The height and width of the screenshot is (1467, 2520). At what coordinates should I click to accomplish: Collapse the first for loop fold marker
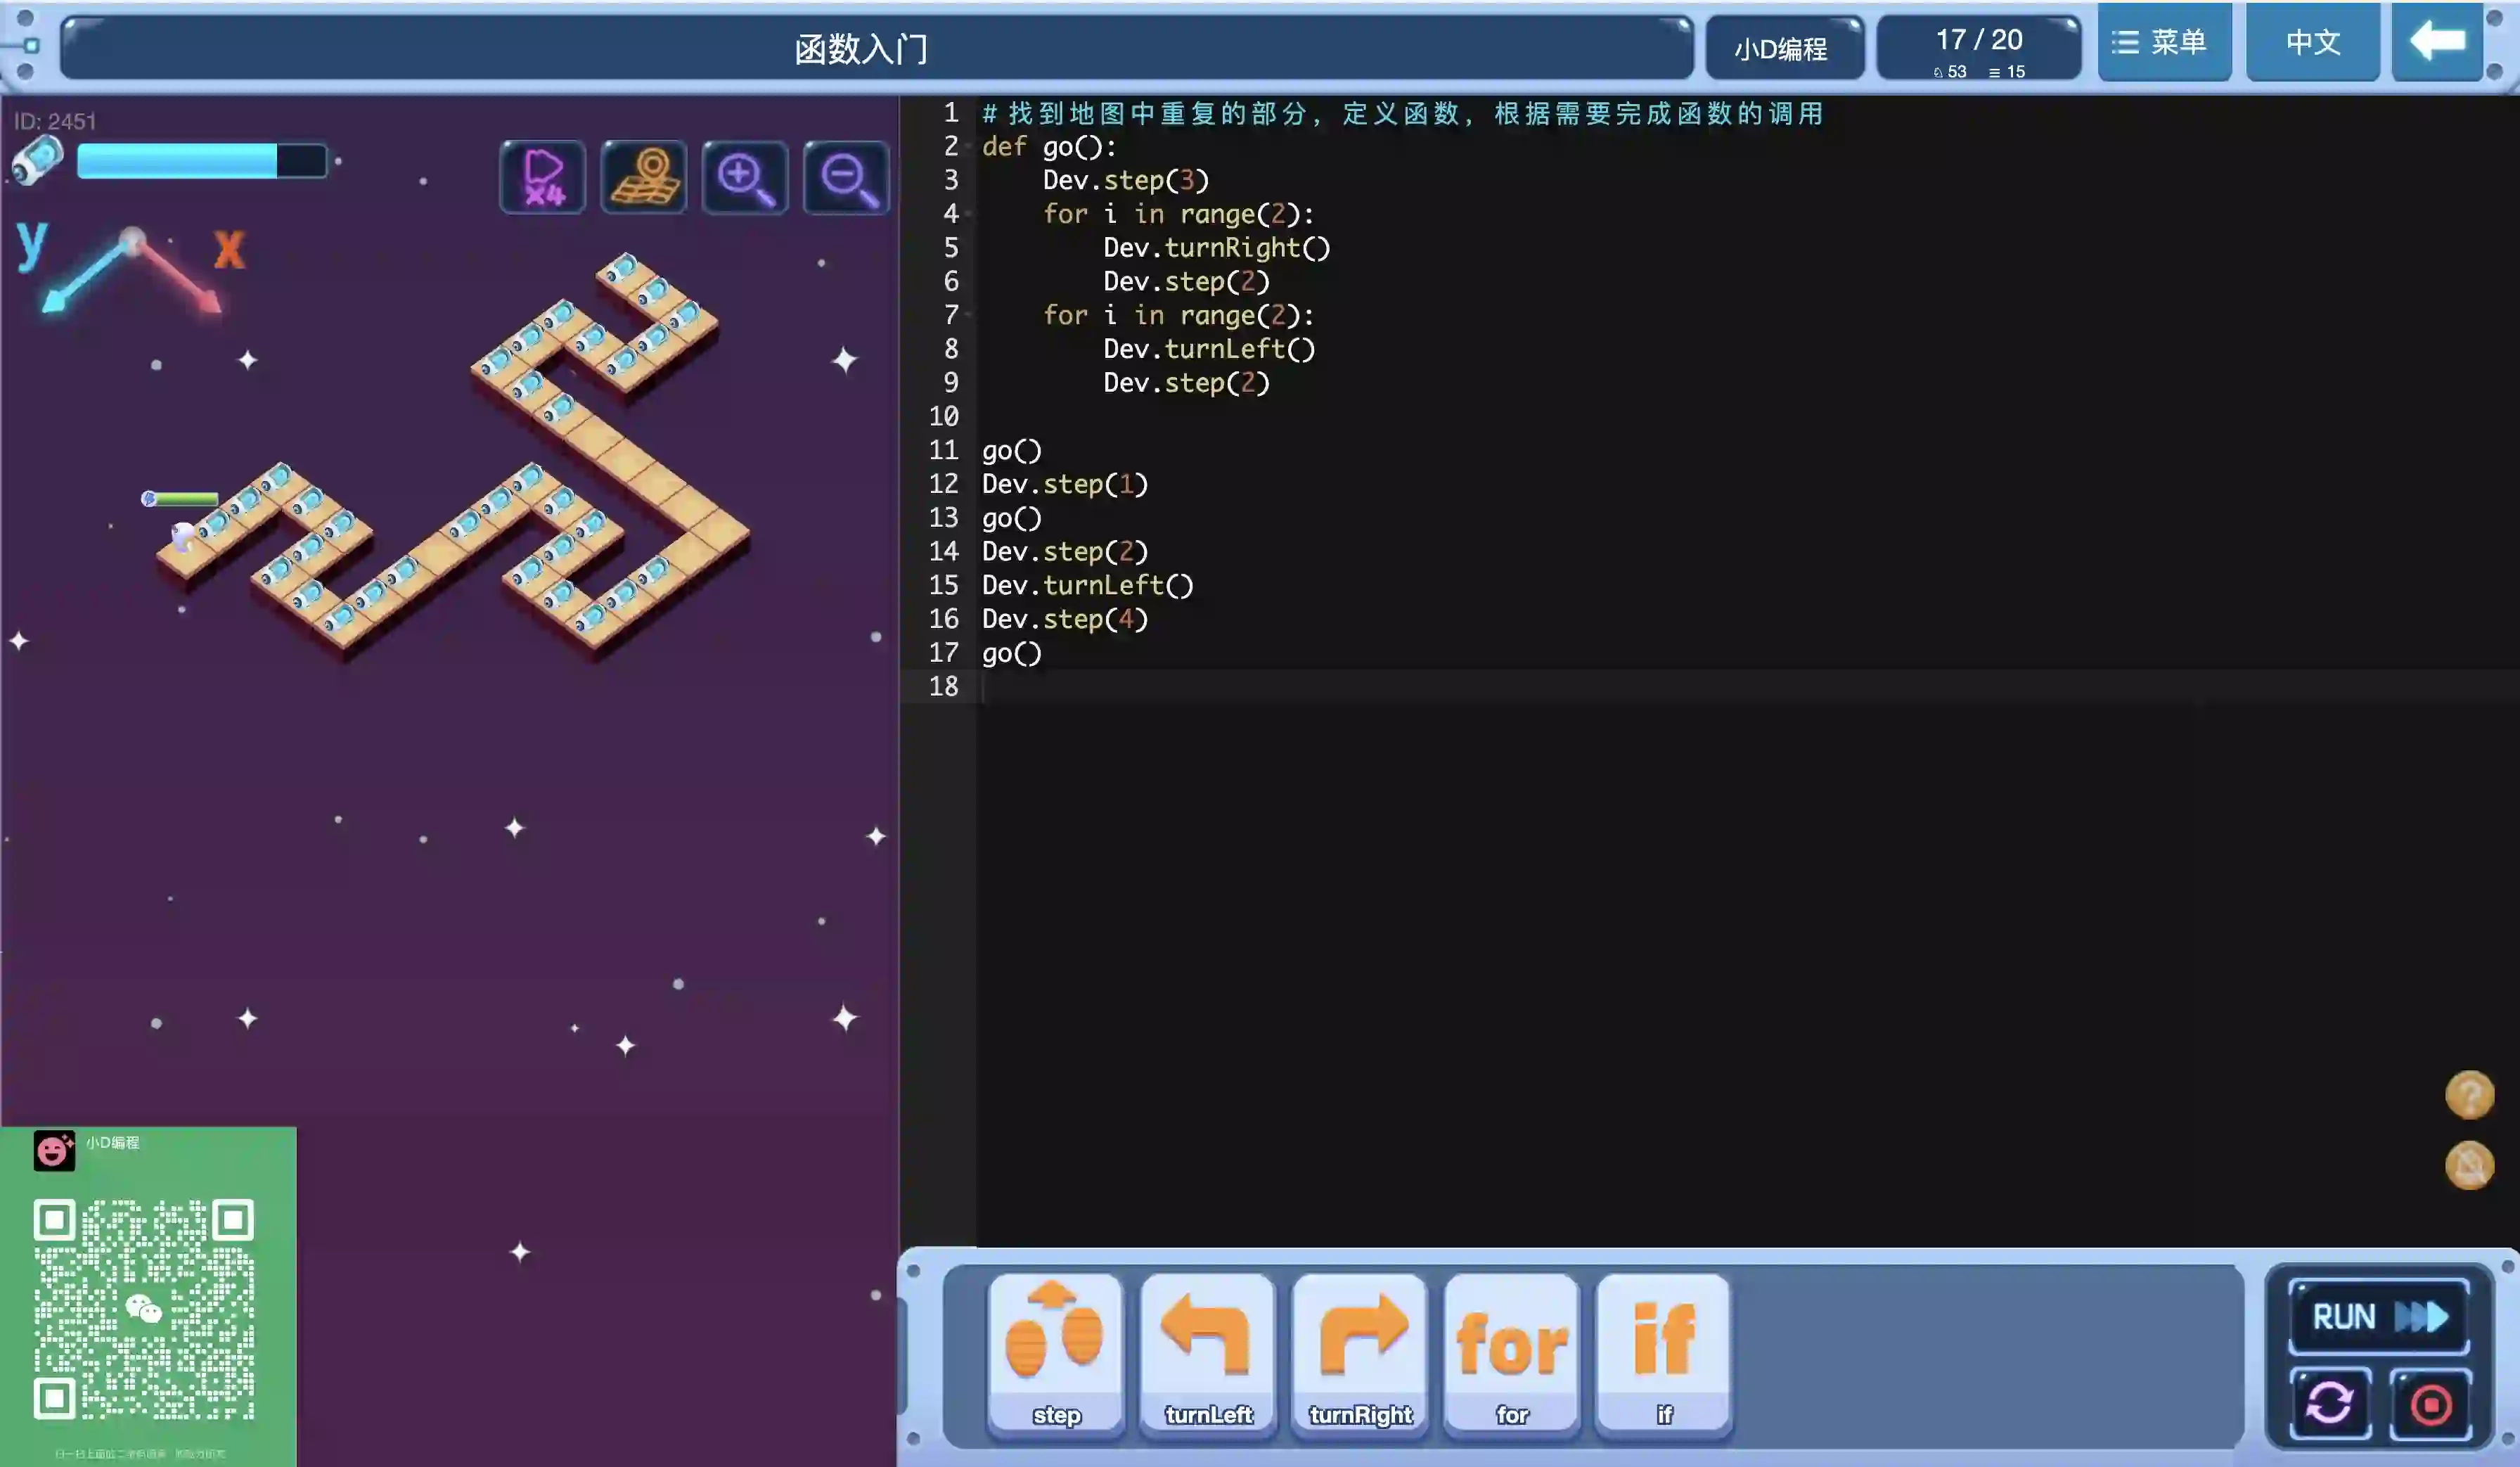(x=969, y=214)
